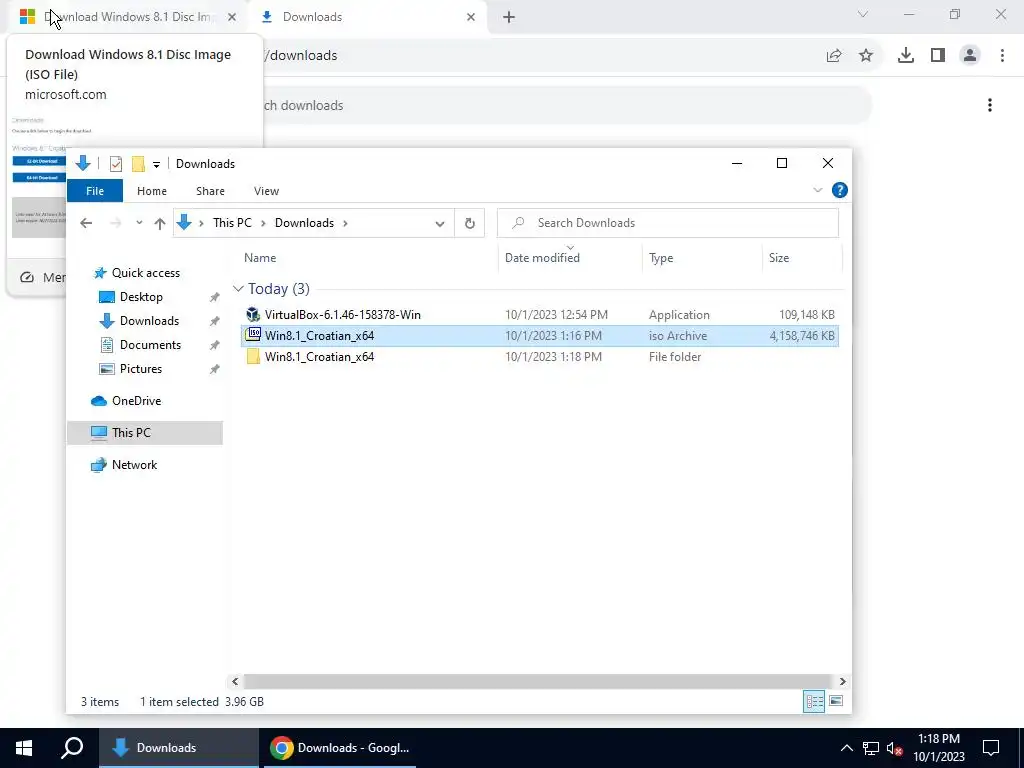
Task: Close the Downloads Chrome tab
Action: click(471, 17)
